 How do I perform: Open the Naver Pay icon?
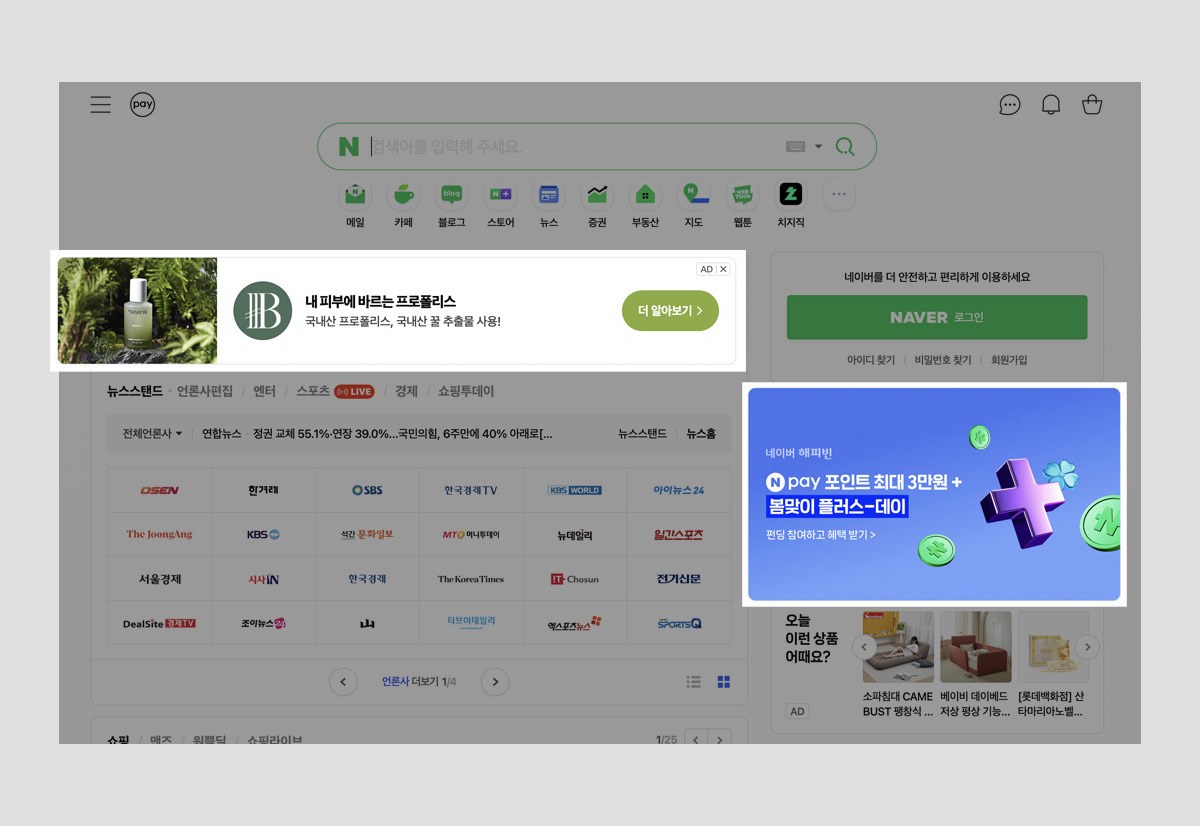(143, 104)
